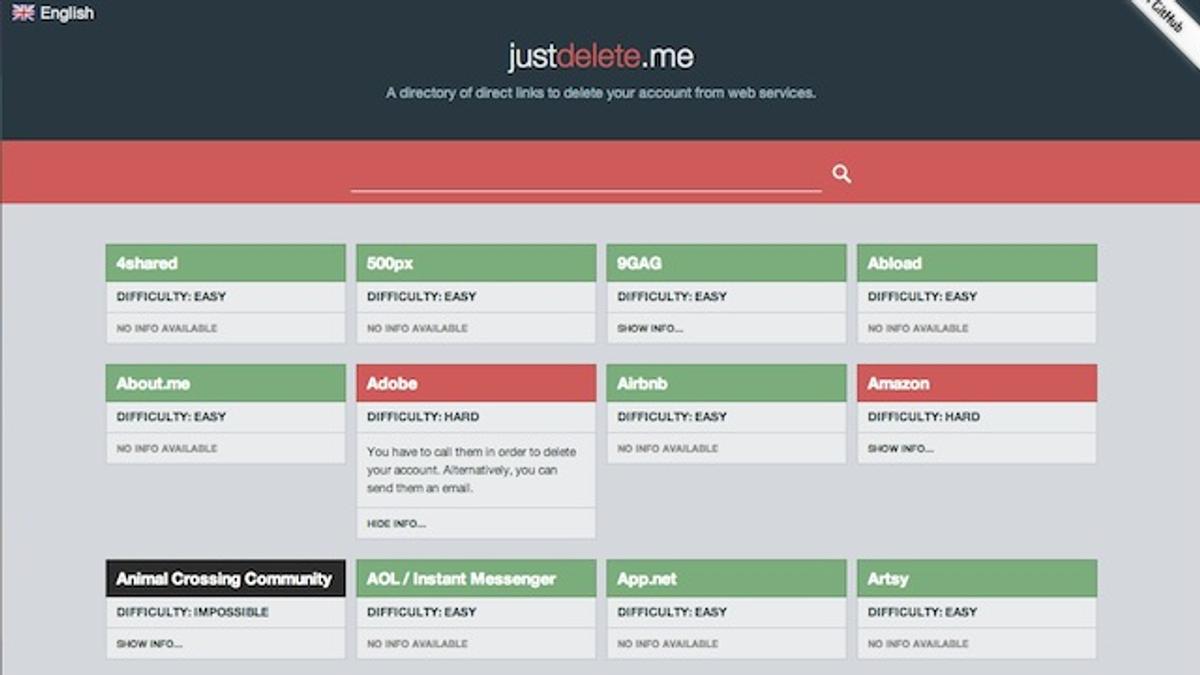The image size is (1200, 675).
Task: Expand Show Info on Animal Crossing Community
Action: [x=149, y=643]
